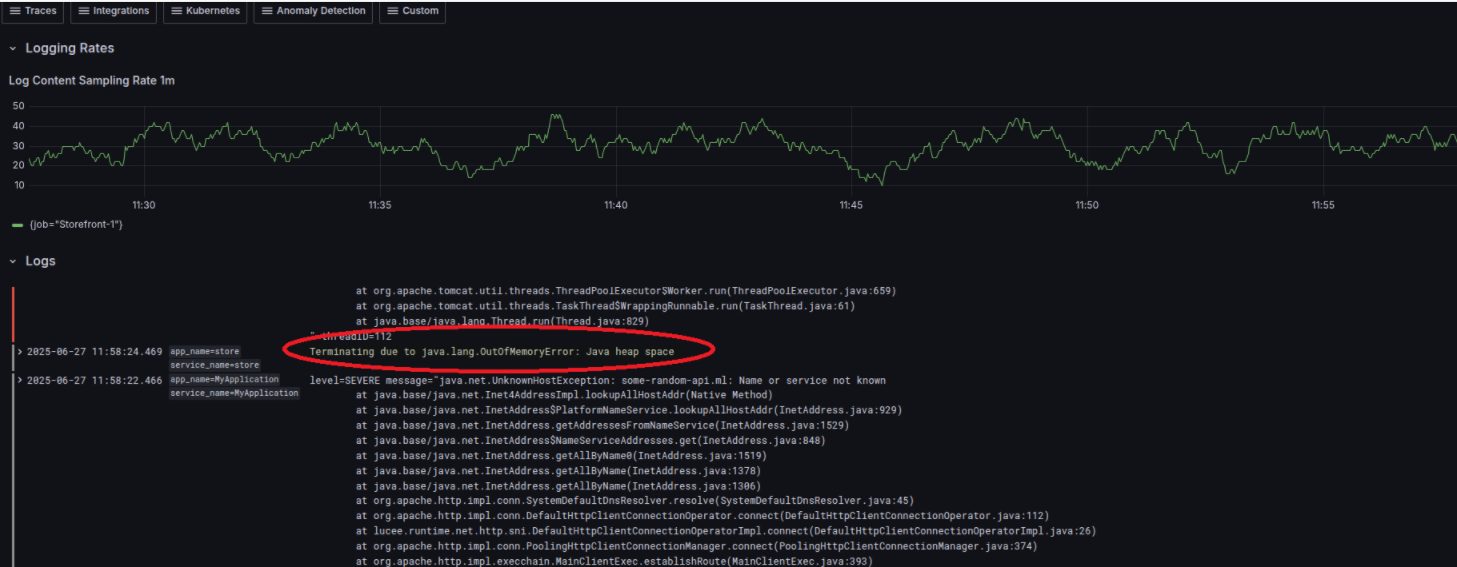Expand the 11:58:22.466 log entry
The height and width of the screenshot is (567, 1457).
(x=20, y=381)
